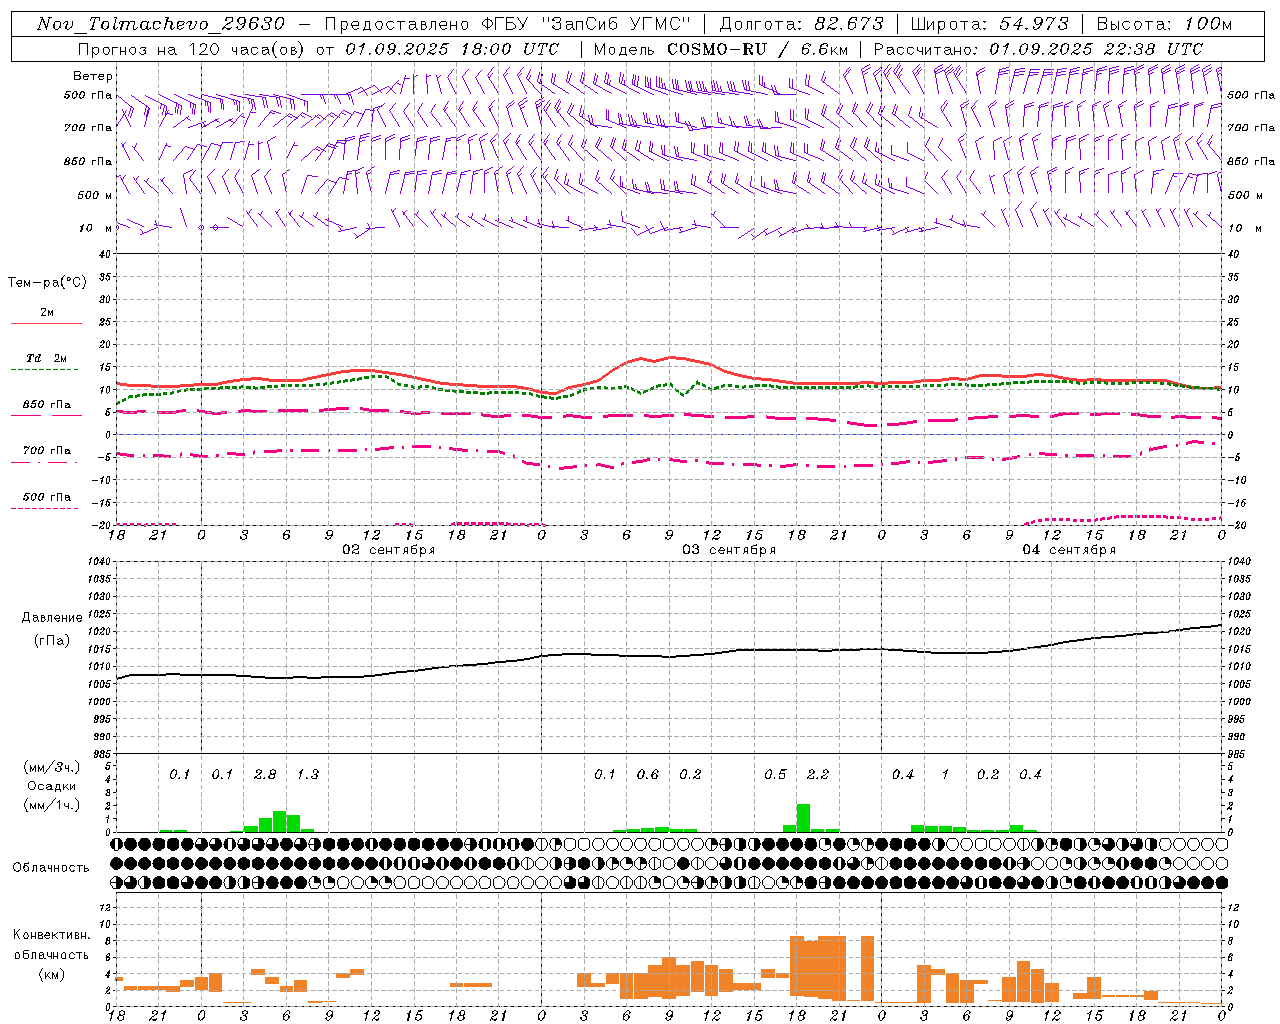Click the Td 2м dew point legend entry

tap(47, 358)
